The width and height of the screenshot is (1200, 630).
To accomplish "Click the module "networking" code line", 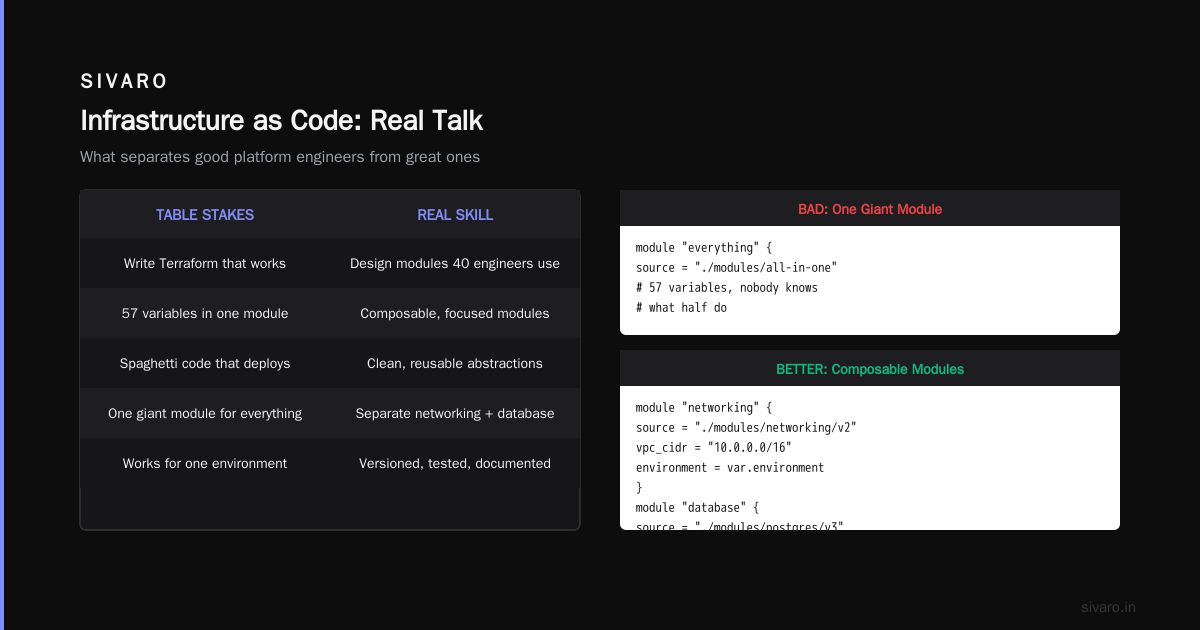I will (x=705, y=407).
